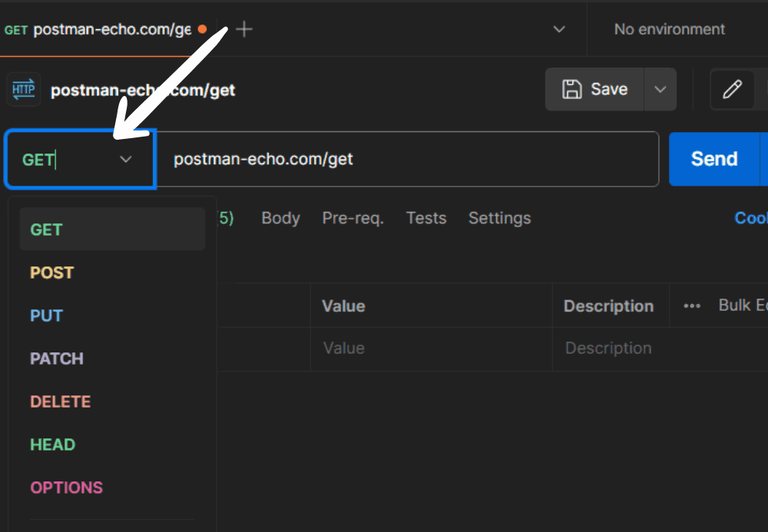Choose PUT in the method list
The image size is (768, 532).
[x=47, y=315]
